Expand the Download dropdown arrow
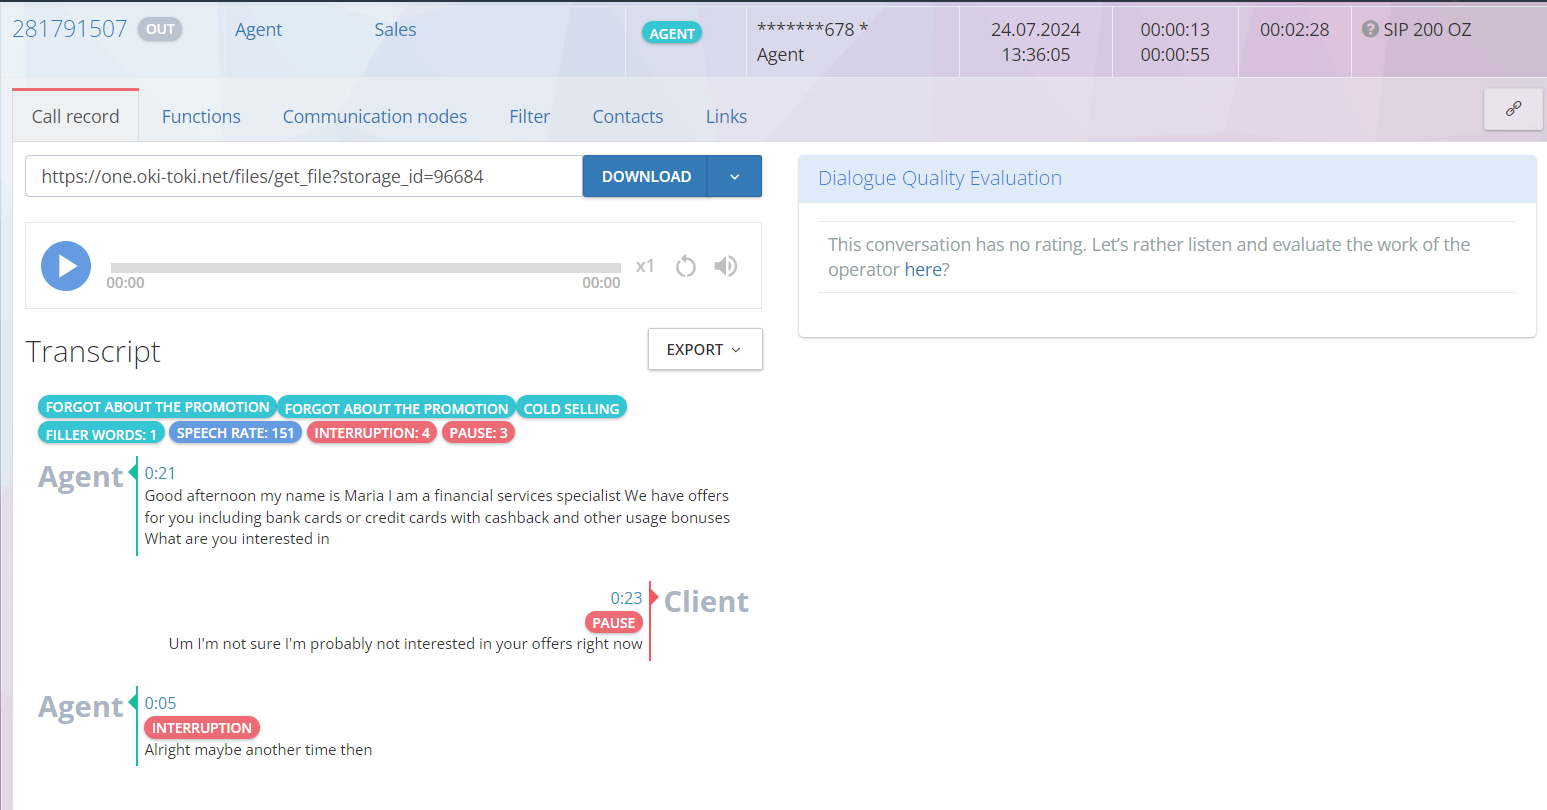The image size is (1547, 810). click(x=735, y=177)
